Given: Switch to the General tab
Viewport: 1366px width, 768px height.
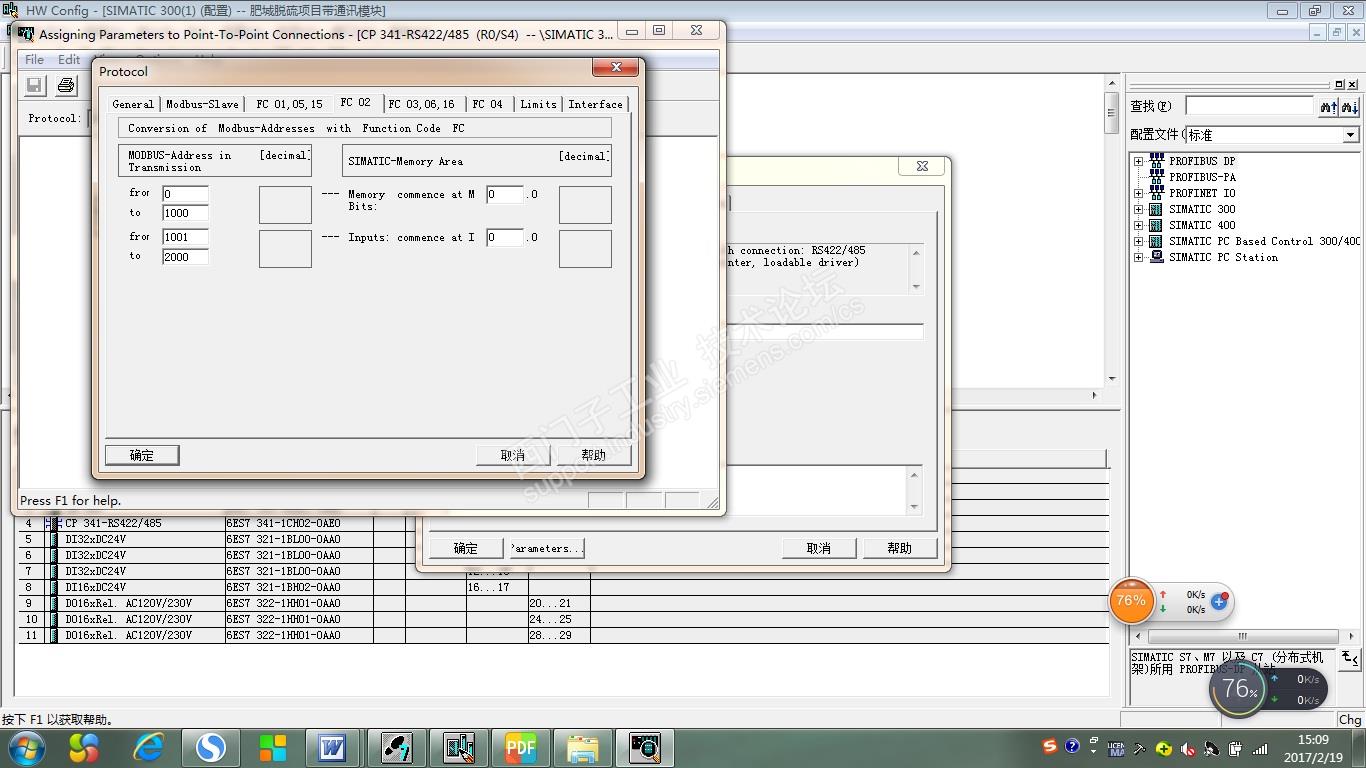Looking at the screenshot, I should point(133,104).
